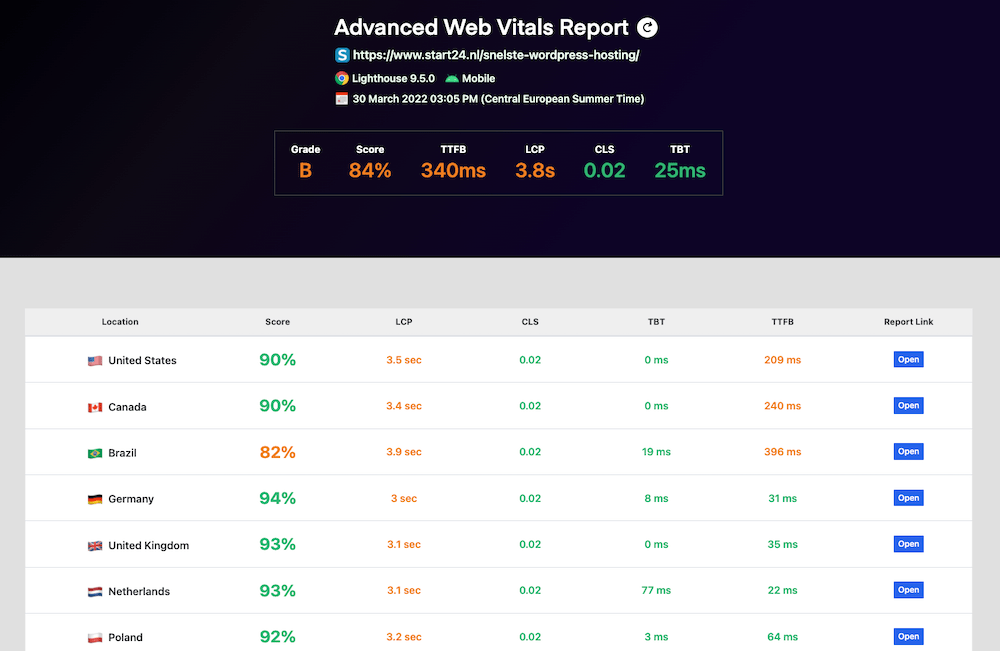Open the Canada report link
Screen dimensions: 1000x651
tap(908, 406)
